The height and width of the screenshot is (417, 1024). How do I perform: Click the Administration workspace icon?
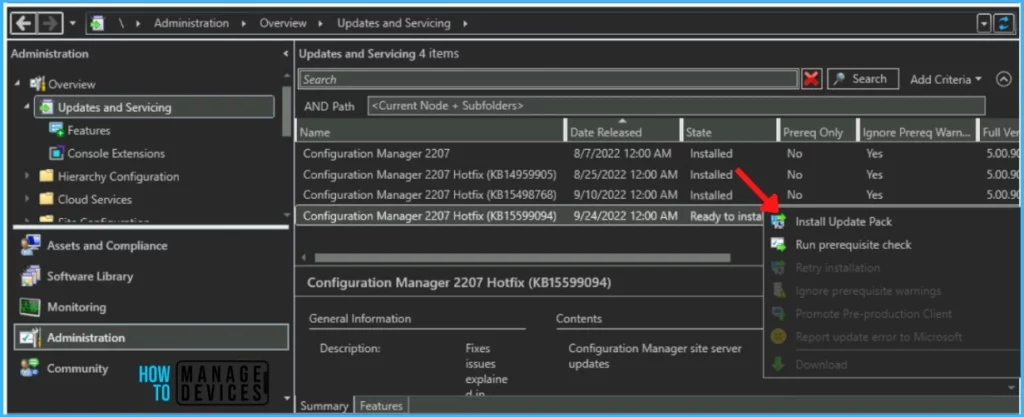coord(30,337)
